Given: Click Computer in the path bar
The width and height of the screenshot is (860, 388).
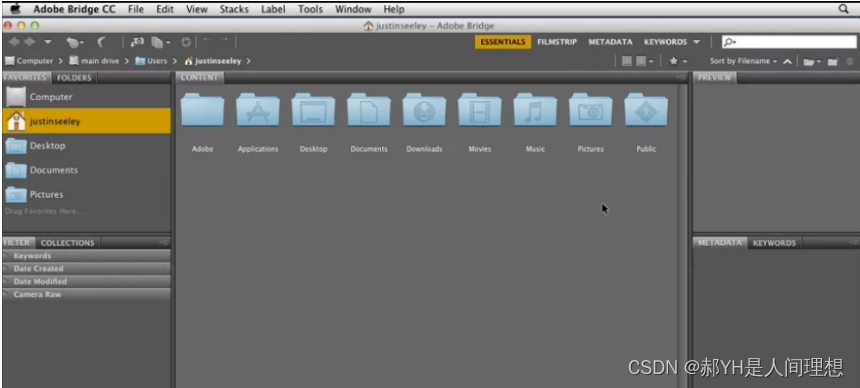Looking at the screenshot, I should pos(29,61).
